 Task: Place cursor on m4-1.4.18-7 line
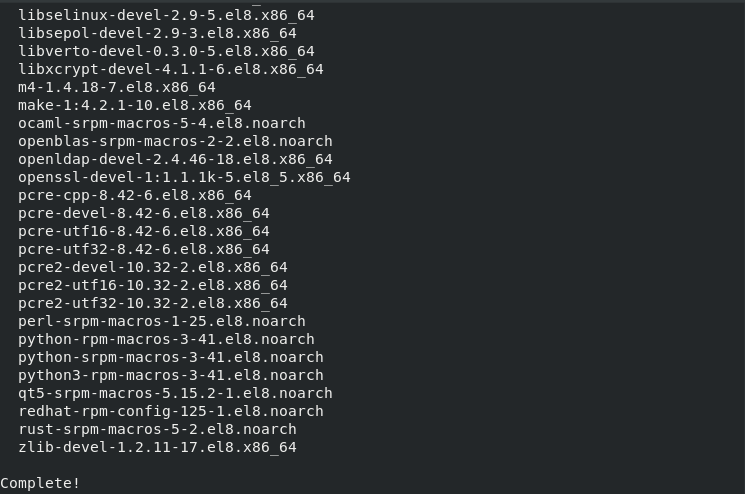coord(117,87)
